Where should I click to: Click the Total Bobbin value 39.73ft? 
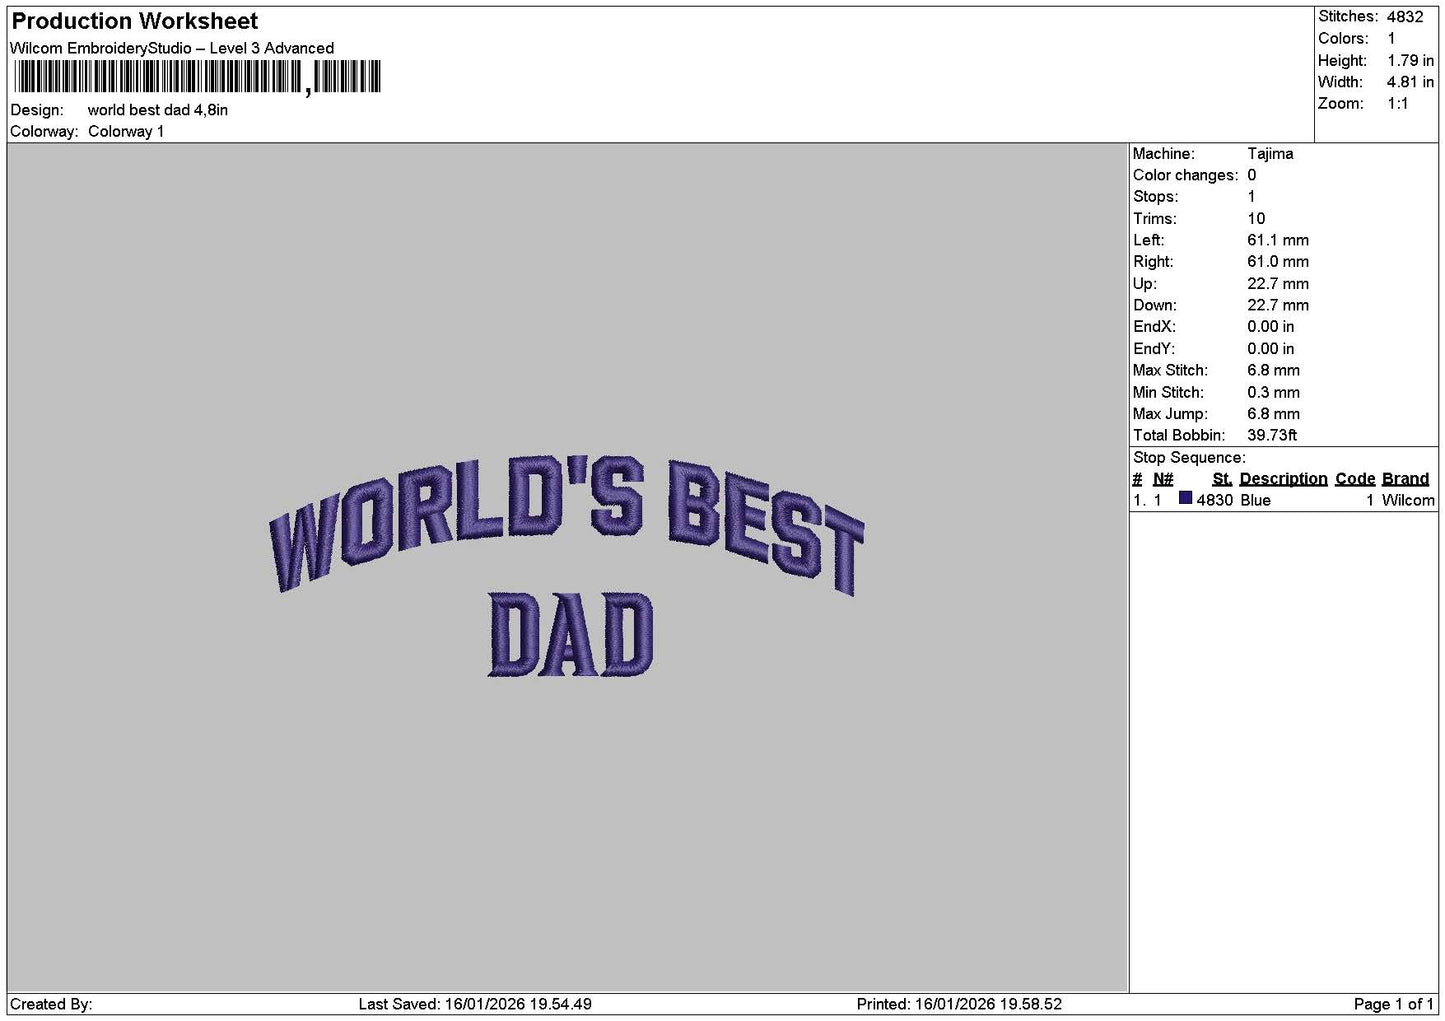(1272, 435)
